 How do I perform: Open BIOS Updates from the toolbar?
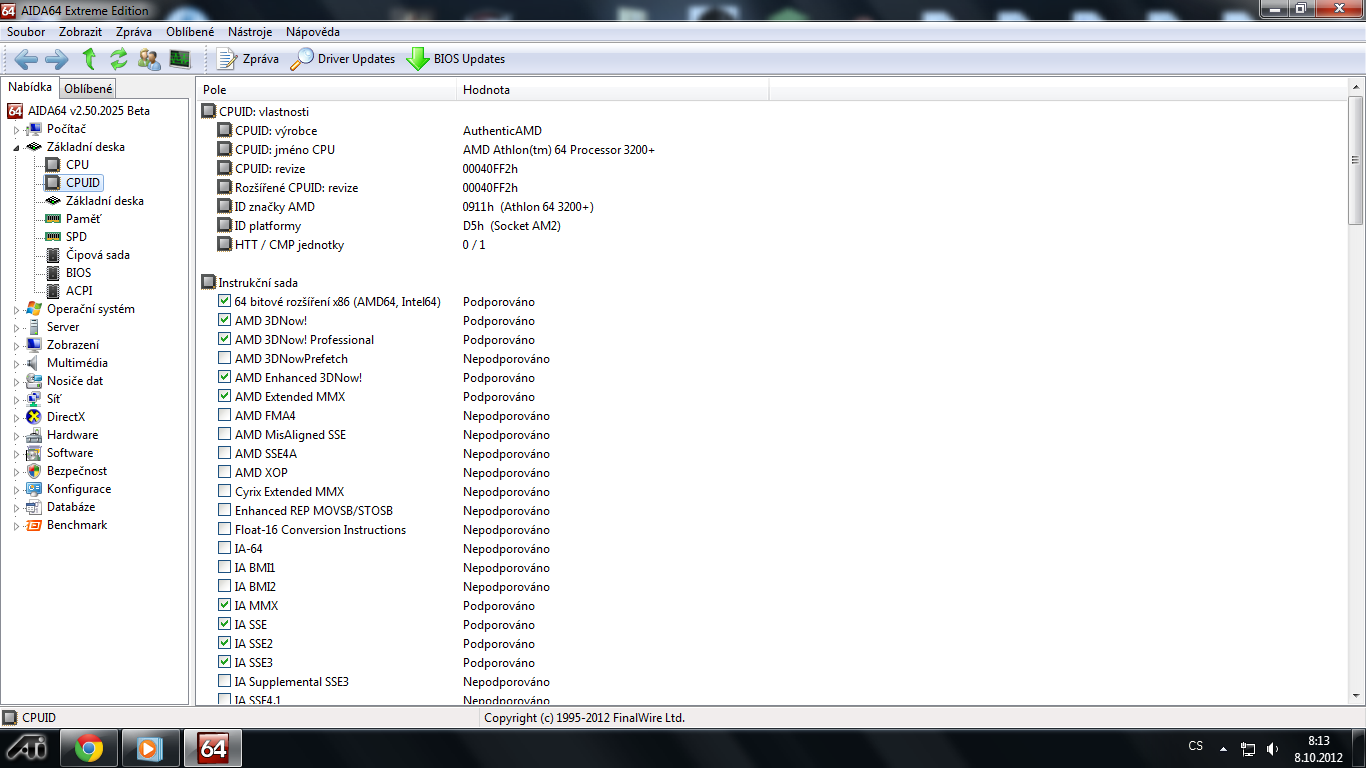tap(456, 59)
